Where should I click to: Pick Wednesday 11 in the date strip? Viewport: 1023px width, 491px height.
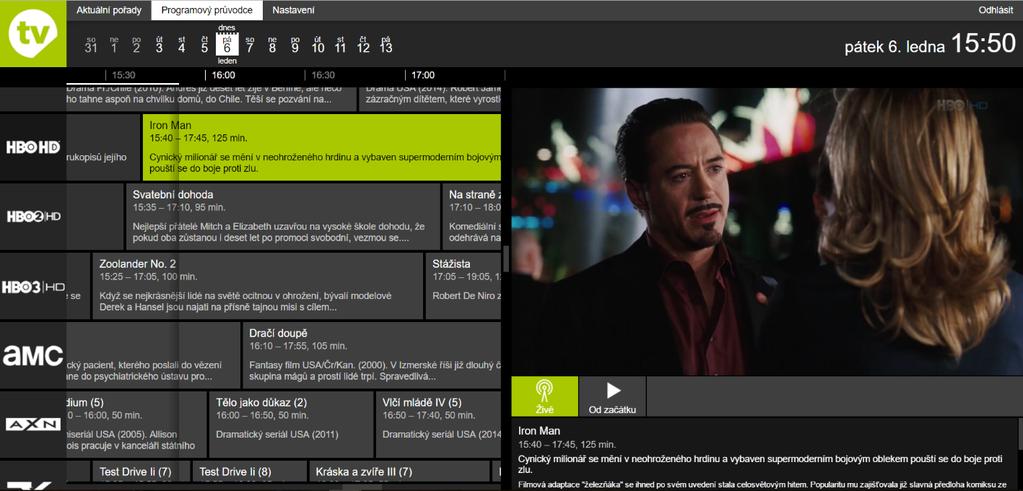tap(340, 44)
